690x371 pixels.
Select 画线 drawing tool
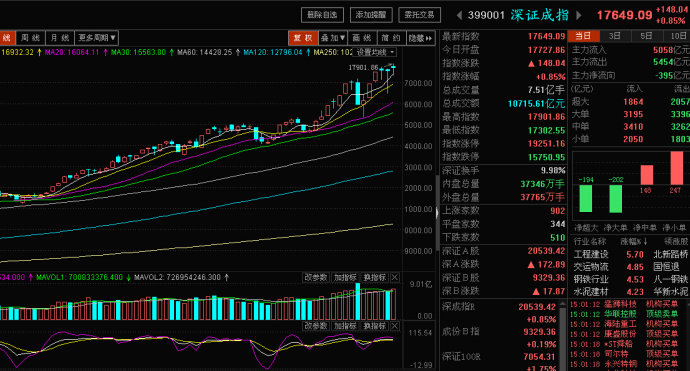362,38
